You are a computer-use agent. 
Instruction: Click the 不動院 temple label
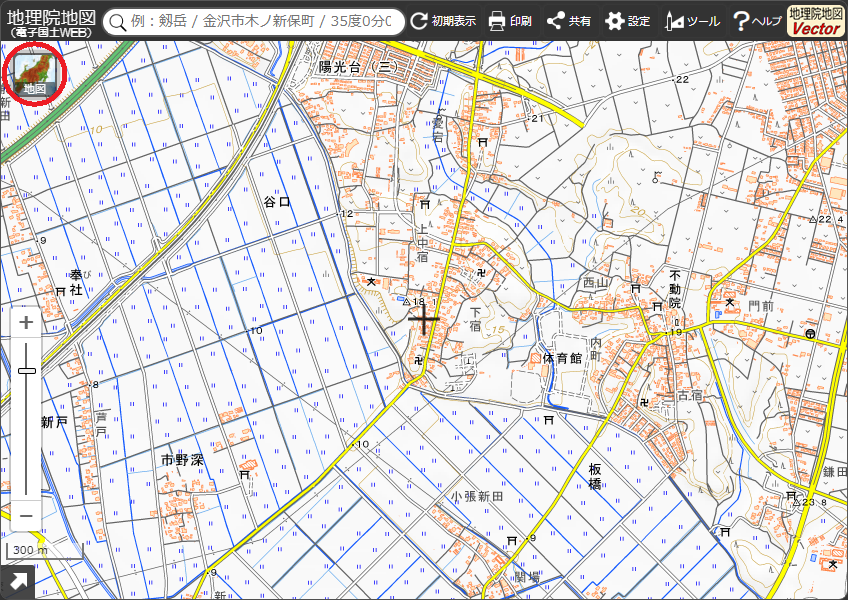(675, 289)
